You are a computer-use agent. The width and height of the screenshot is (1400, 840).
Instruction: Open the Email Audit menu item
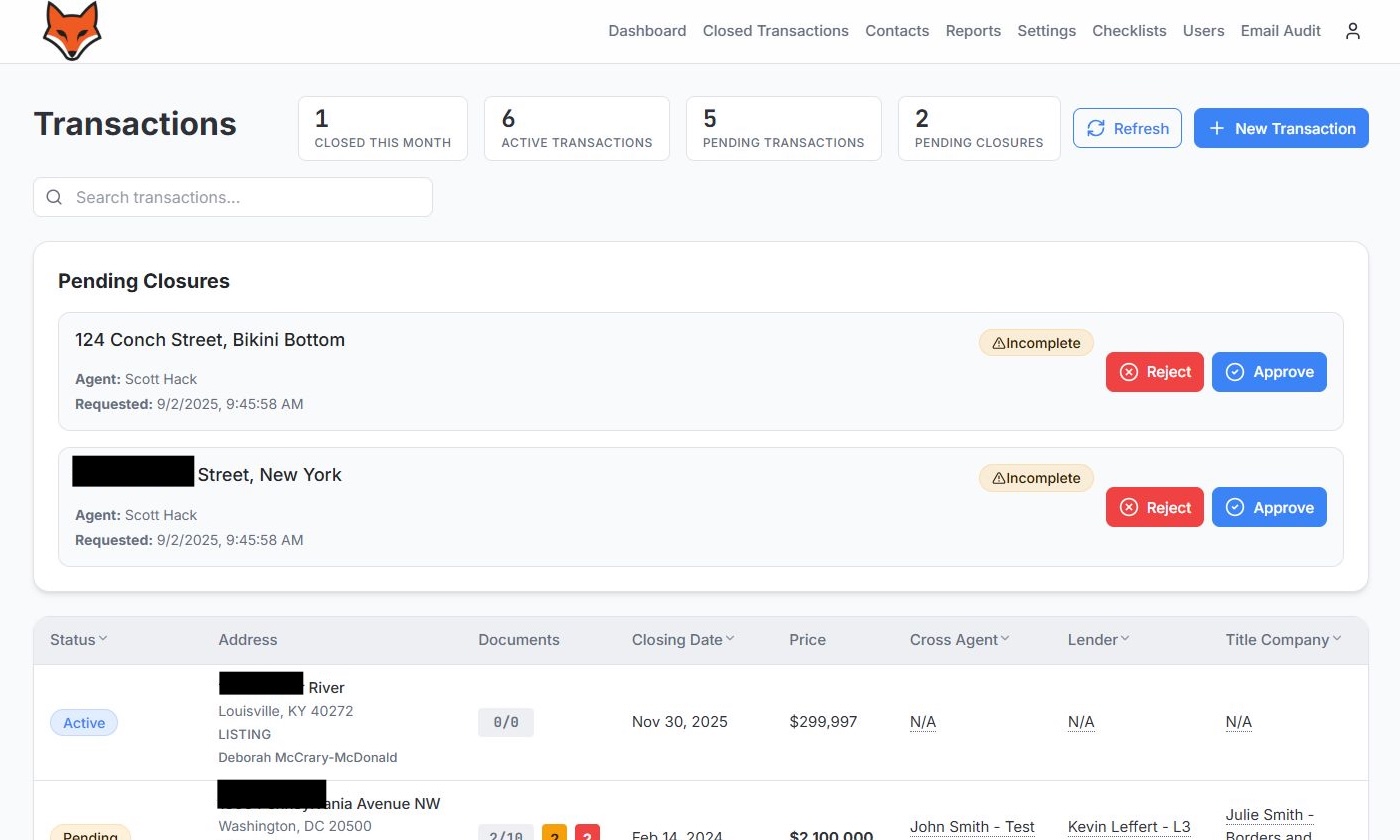[x=1280, y=31]
